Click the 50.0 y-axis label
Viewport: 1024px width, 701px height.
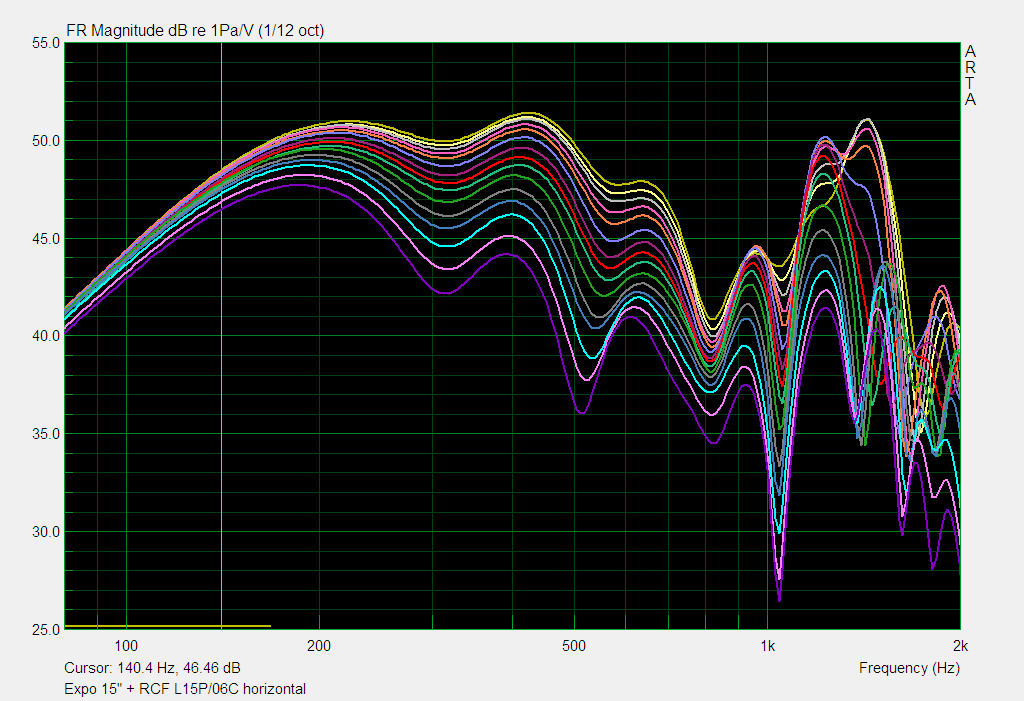tap(46, 141)
